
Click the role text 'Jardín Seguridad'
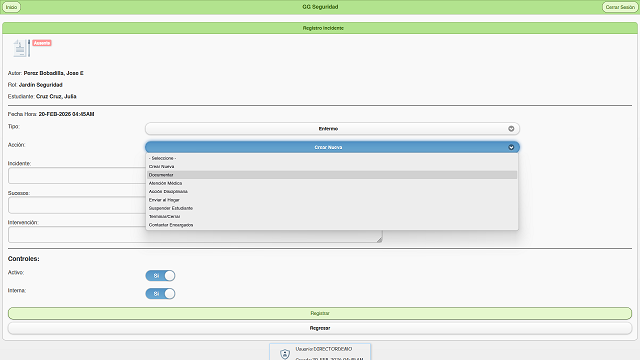point(40,85)
